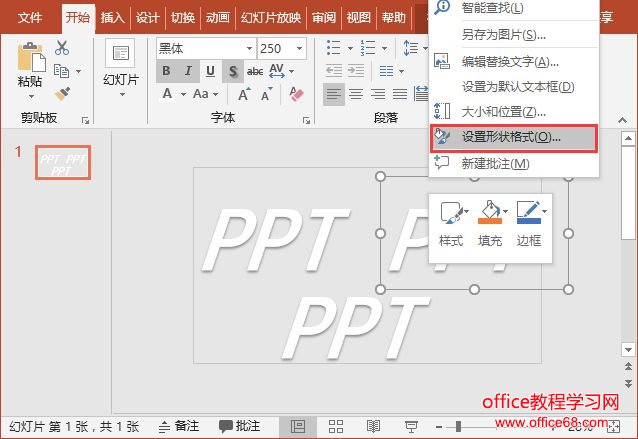Screen dimensions: 638x439
Task: Toggle text Shadow button
Action: pyautogui.click(x=232, y=72)
